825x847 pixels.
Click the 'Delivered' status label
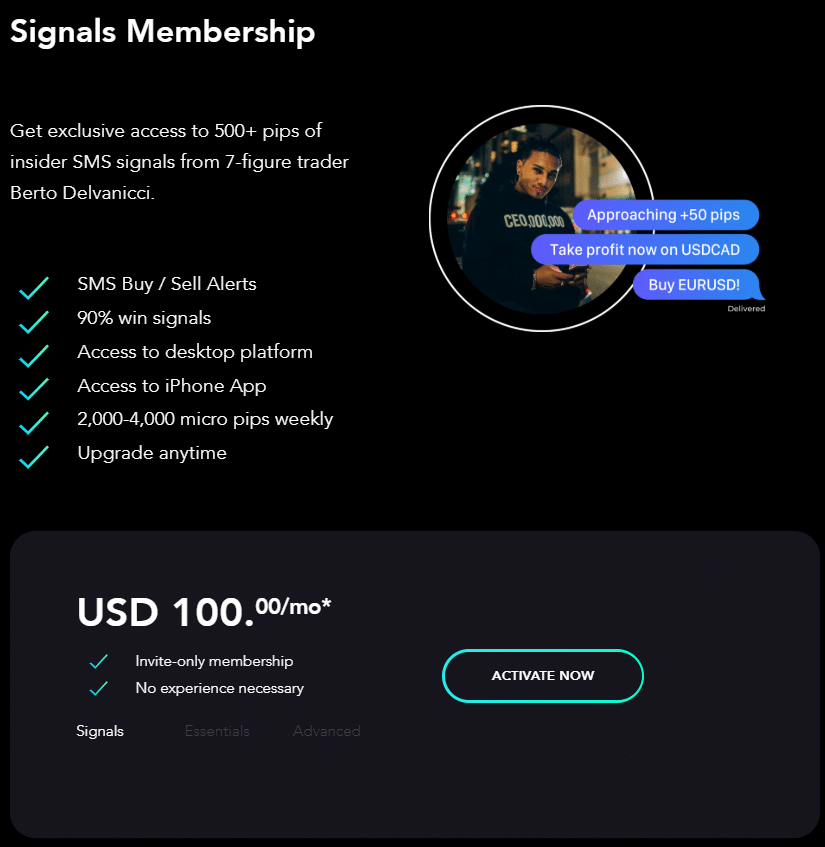(x=746, y=308)
